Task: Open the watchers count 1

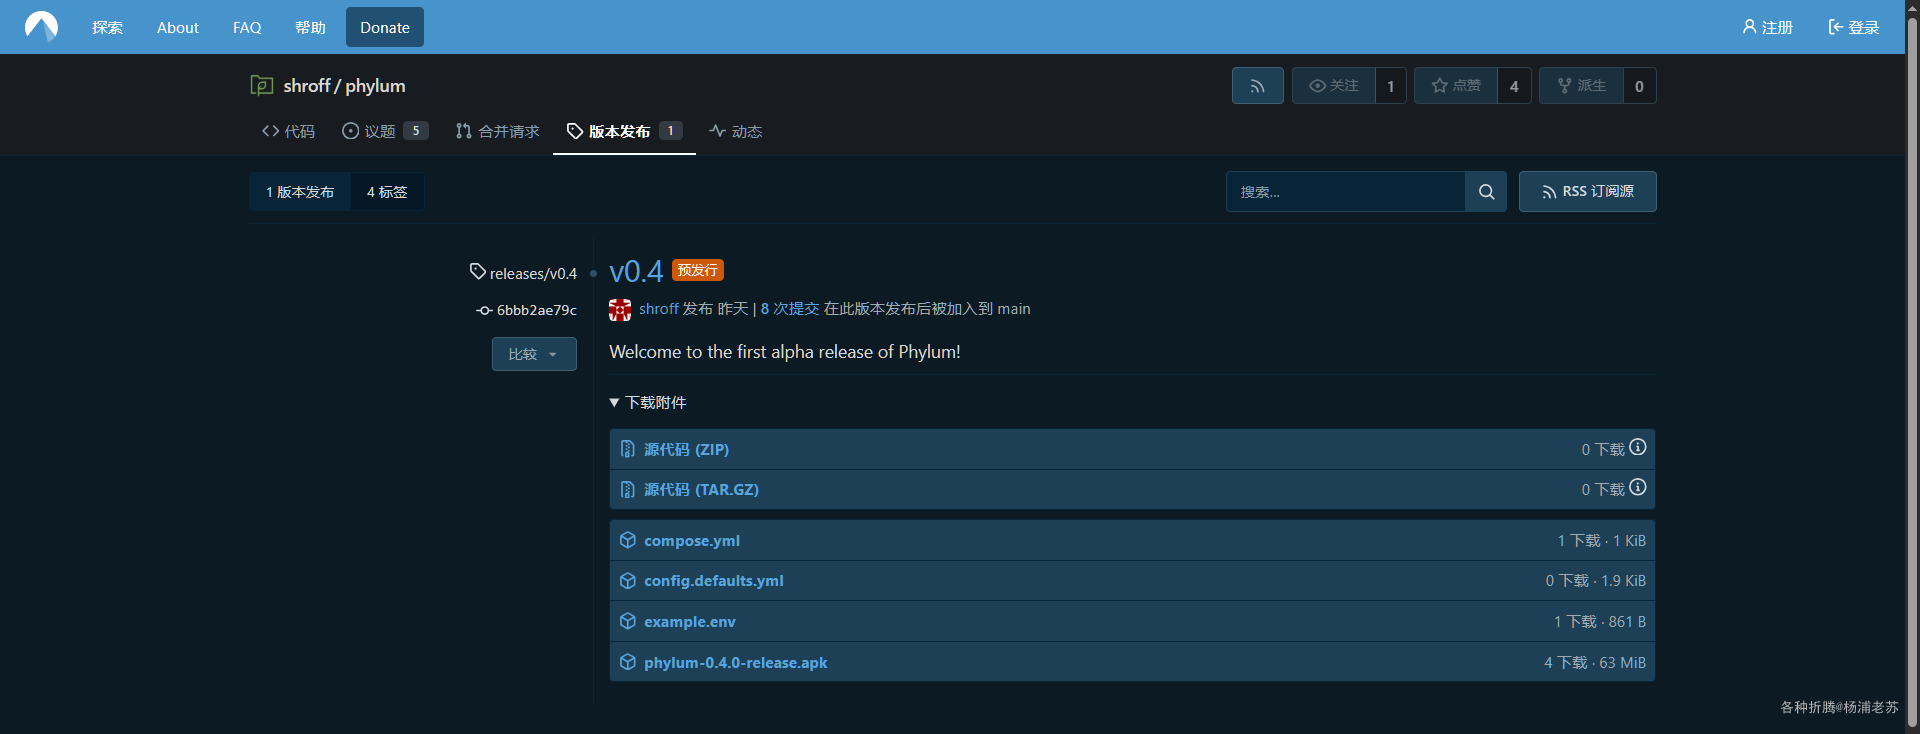Action: (x=1391, y=86)
